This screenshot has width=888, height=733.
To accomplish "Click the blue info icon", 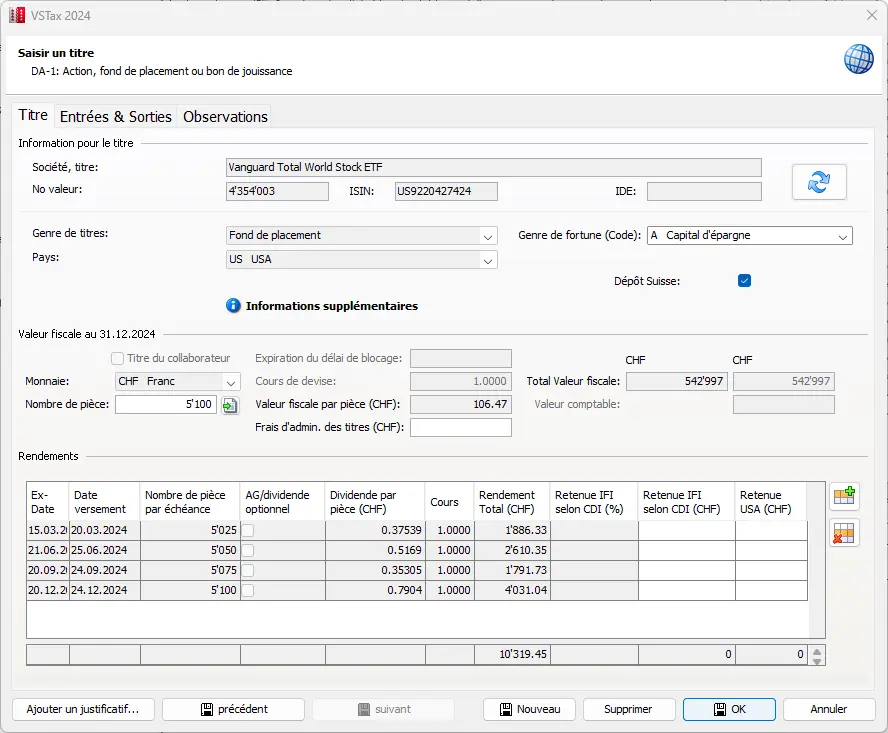I will [x=233, y=306].
